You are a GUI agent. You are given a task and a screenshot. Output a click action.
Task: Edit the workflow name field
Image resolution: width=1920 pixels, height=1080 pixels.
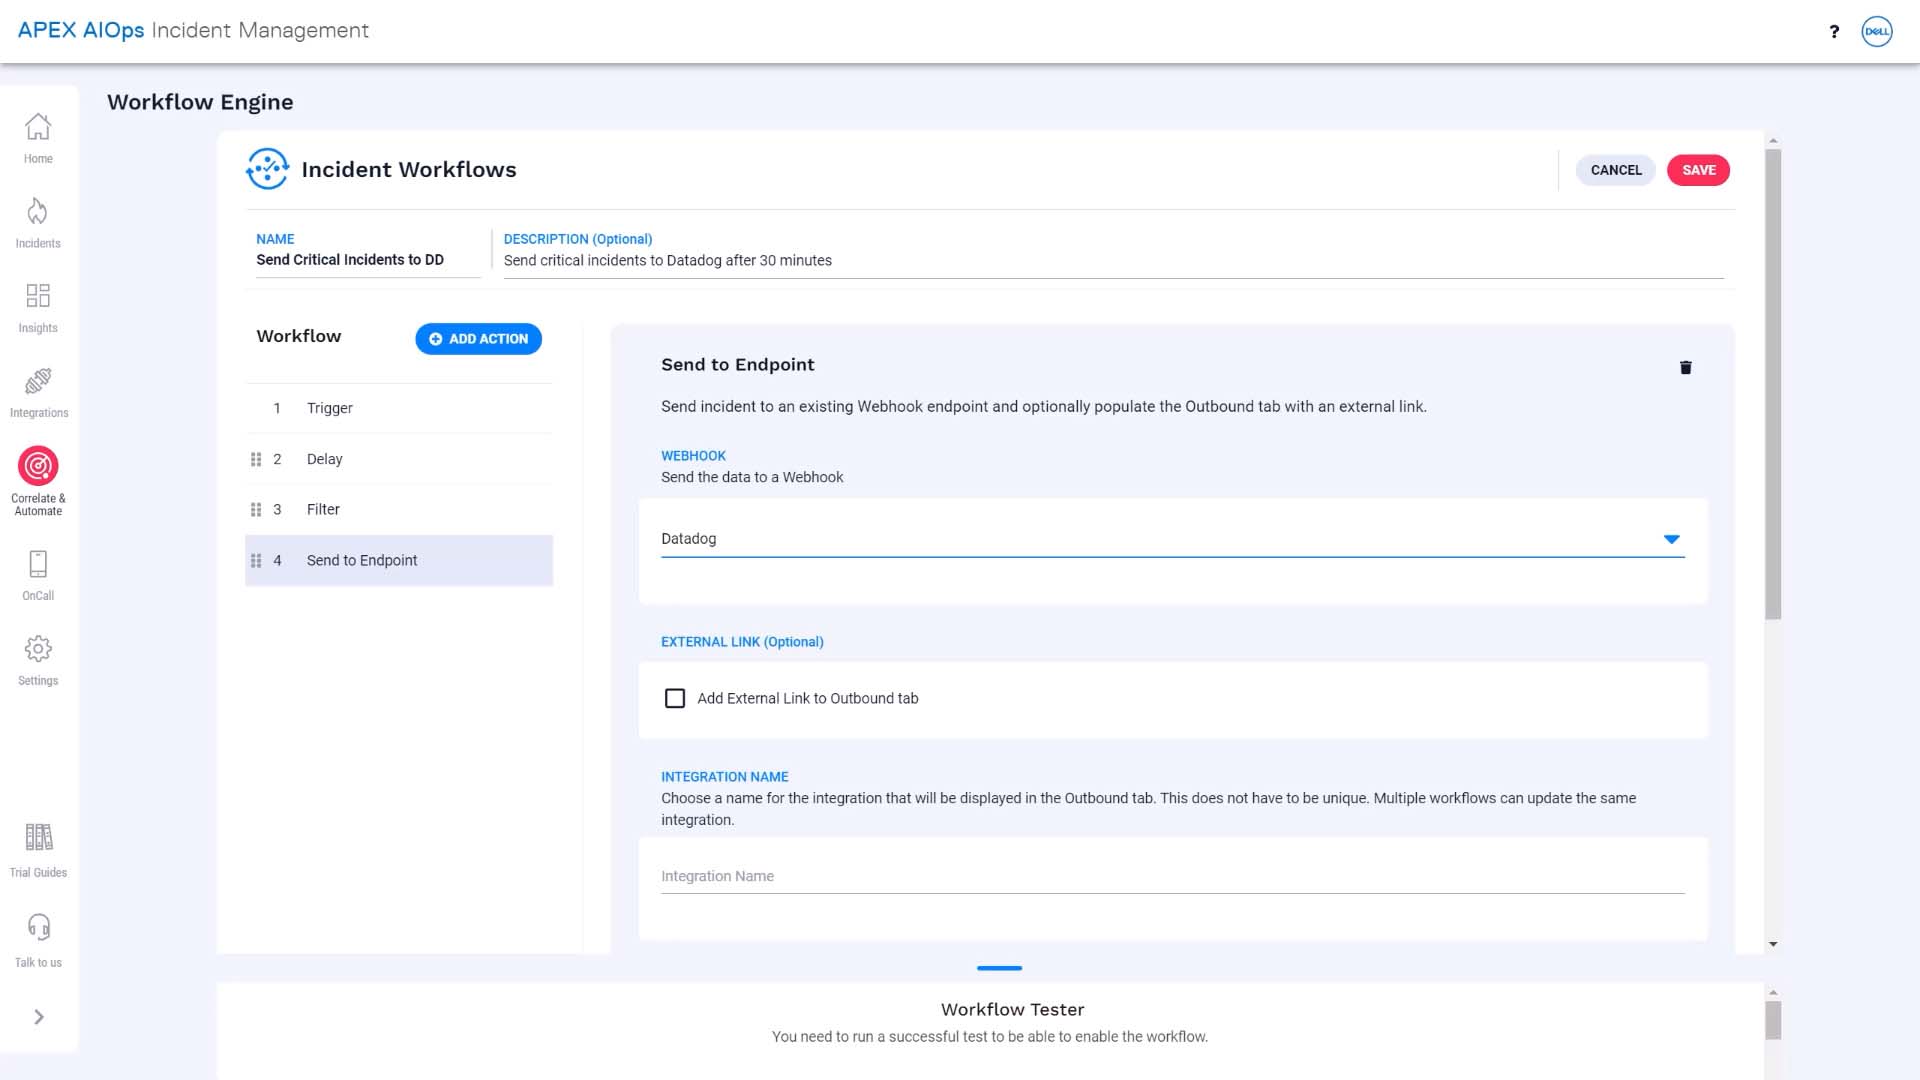[368, 260]
